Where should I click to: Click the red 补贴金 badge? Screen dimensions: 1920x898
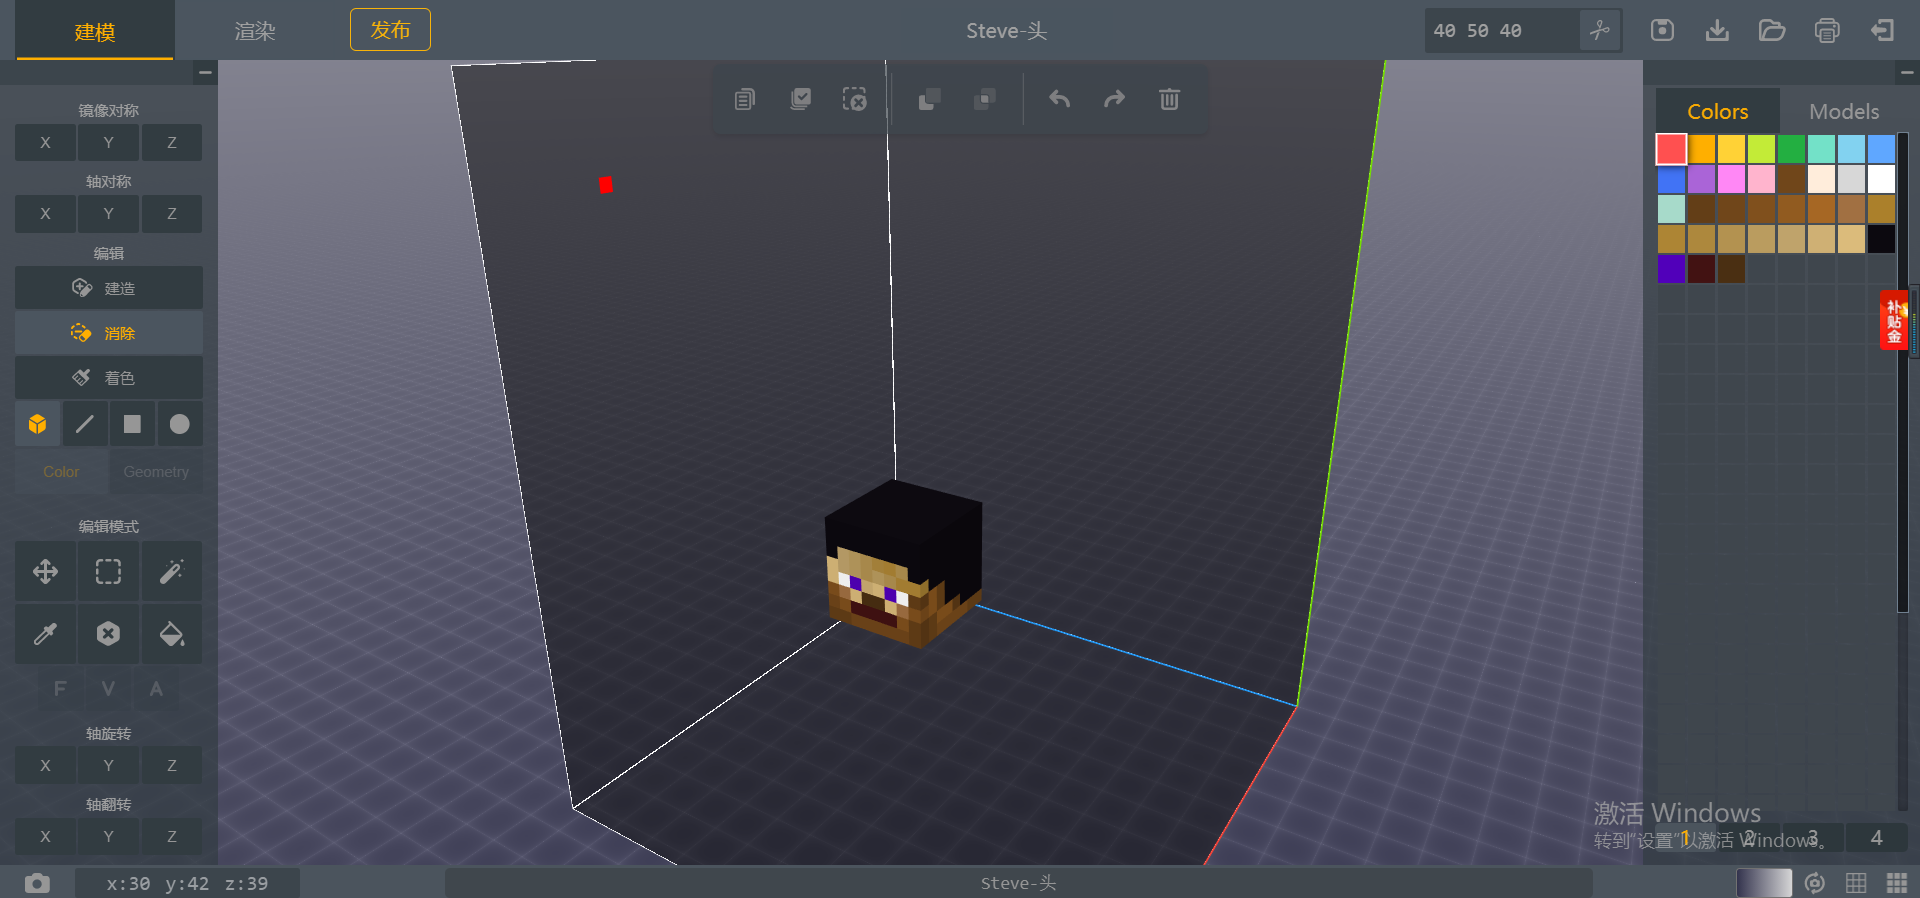pyautogui.click(x=1893, y=320)
